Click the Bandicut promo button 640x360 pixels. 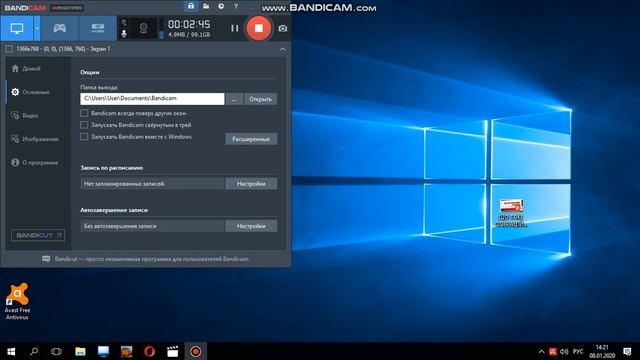38,235
